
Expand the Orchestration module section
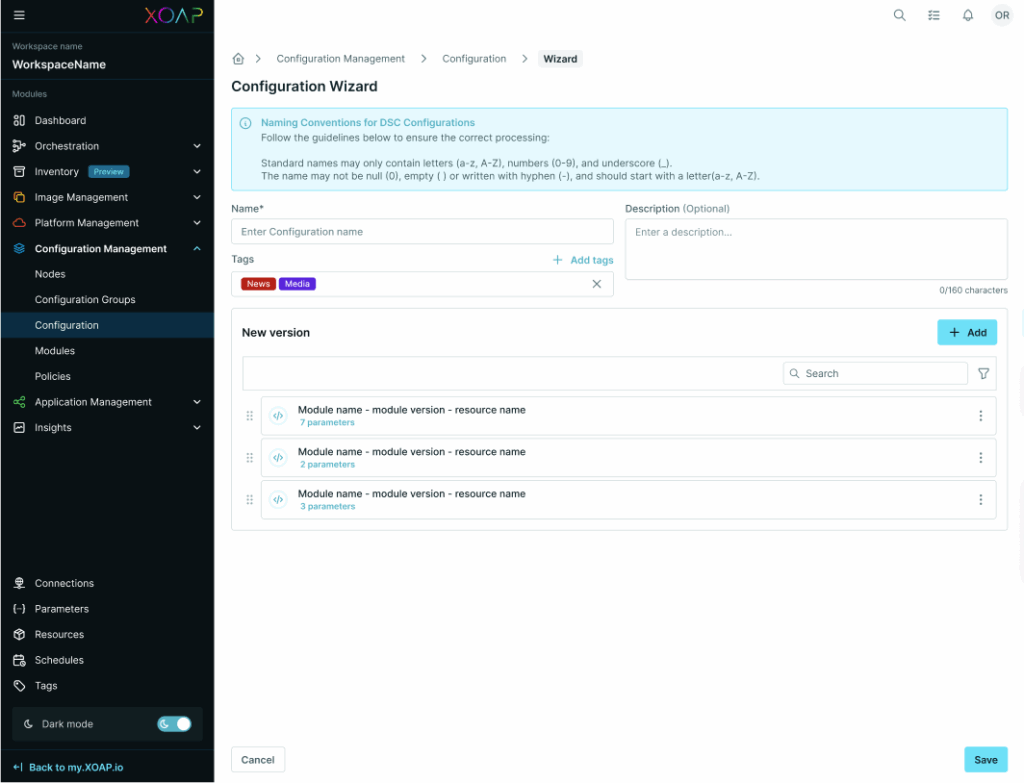tap(106, 145)
